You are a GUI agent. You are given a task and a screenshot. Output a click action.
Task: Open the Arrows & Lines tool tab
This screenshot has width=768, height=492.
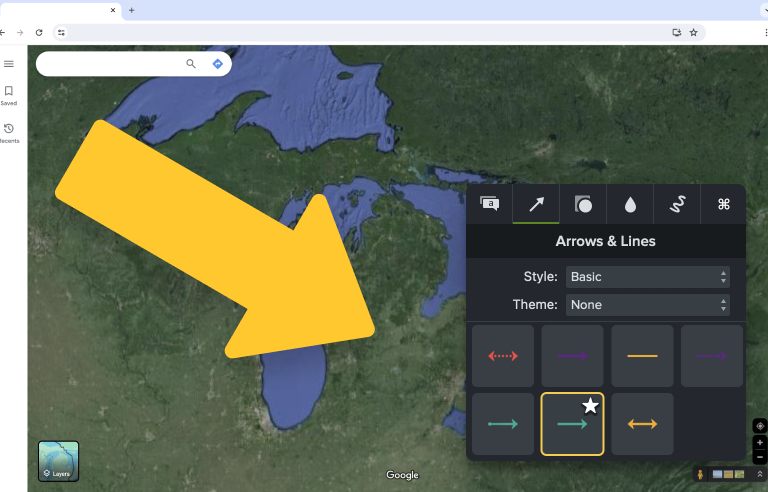[x=536, y=204]
